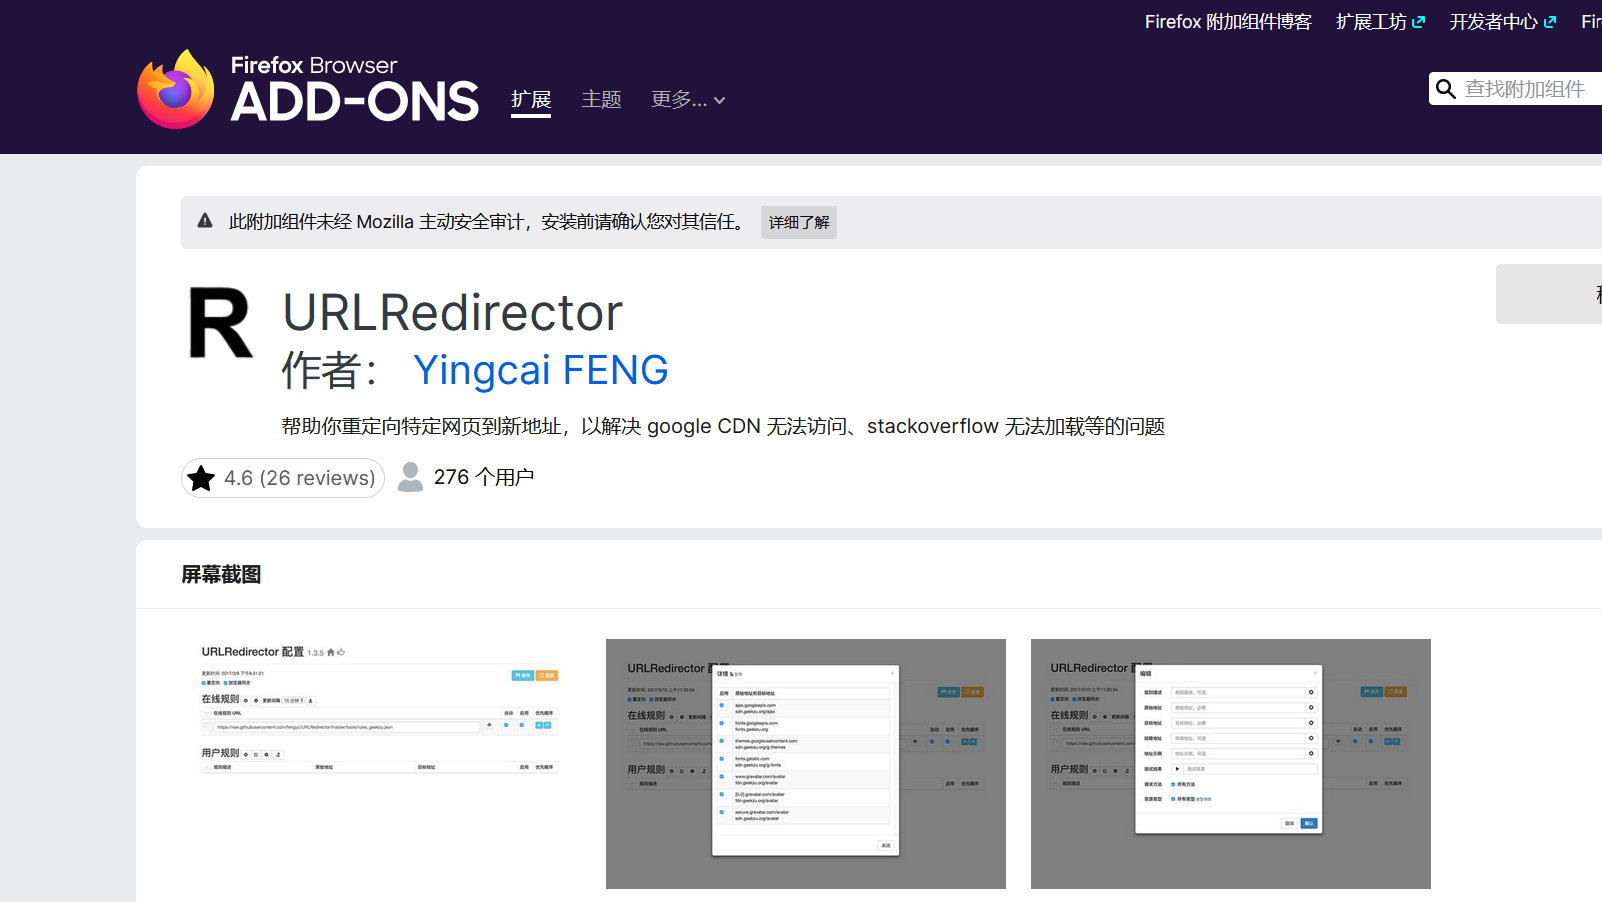1602x902 pixels.
Task: Open the 4.6 (26 reviews) rating link
Action: coord(298,478)
